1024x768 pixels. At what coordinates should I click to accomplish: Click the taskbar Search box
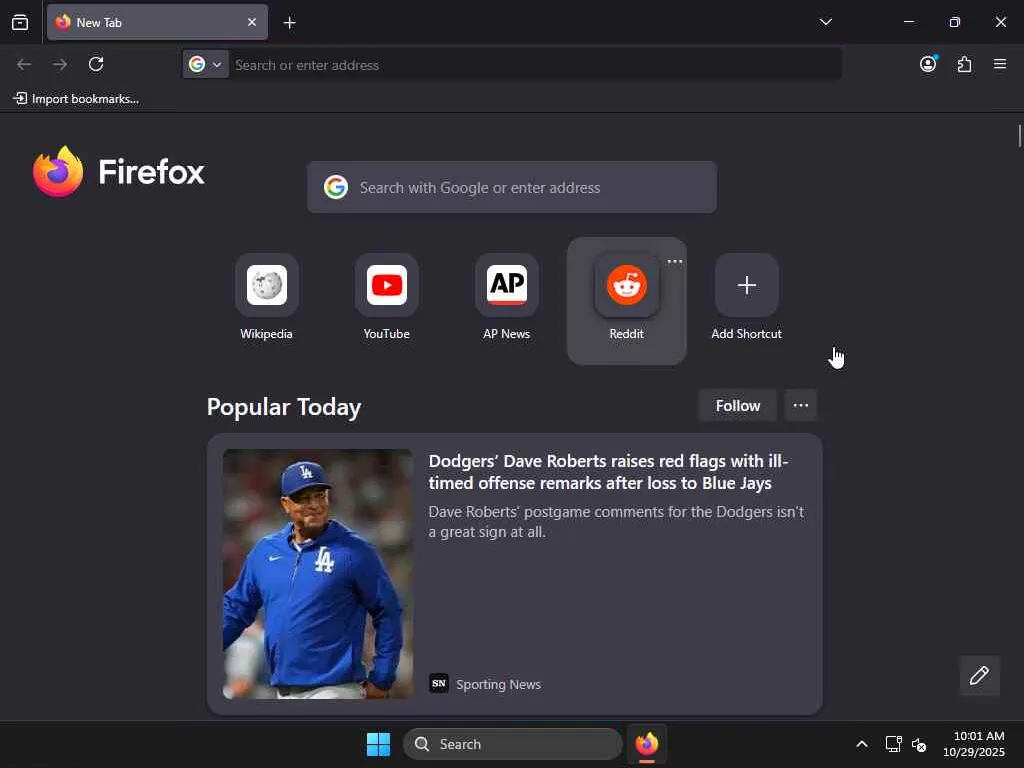(513, 744)
